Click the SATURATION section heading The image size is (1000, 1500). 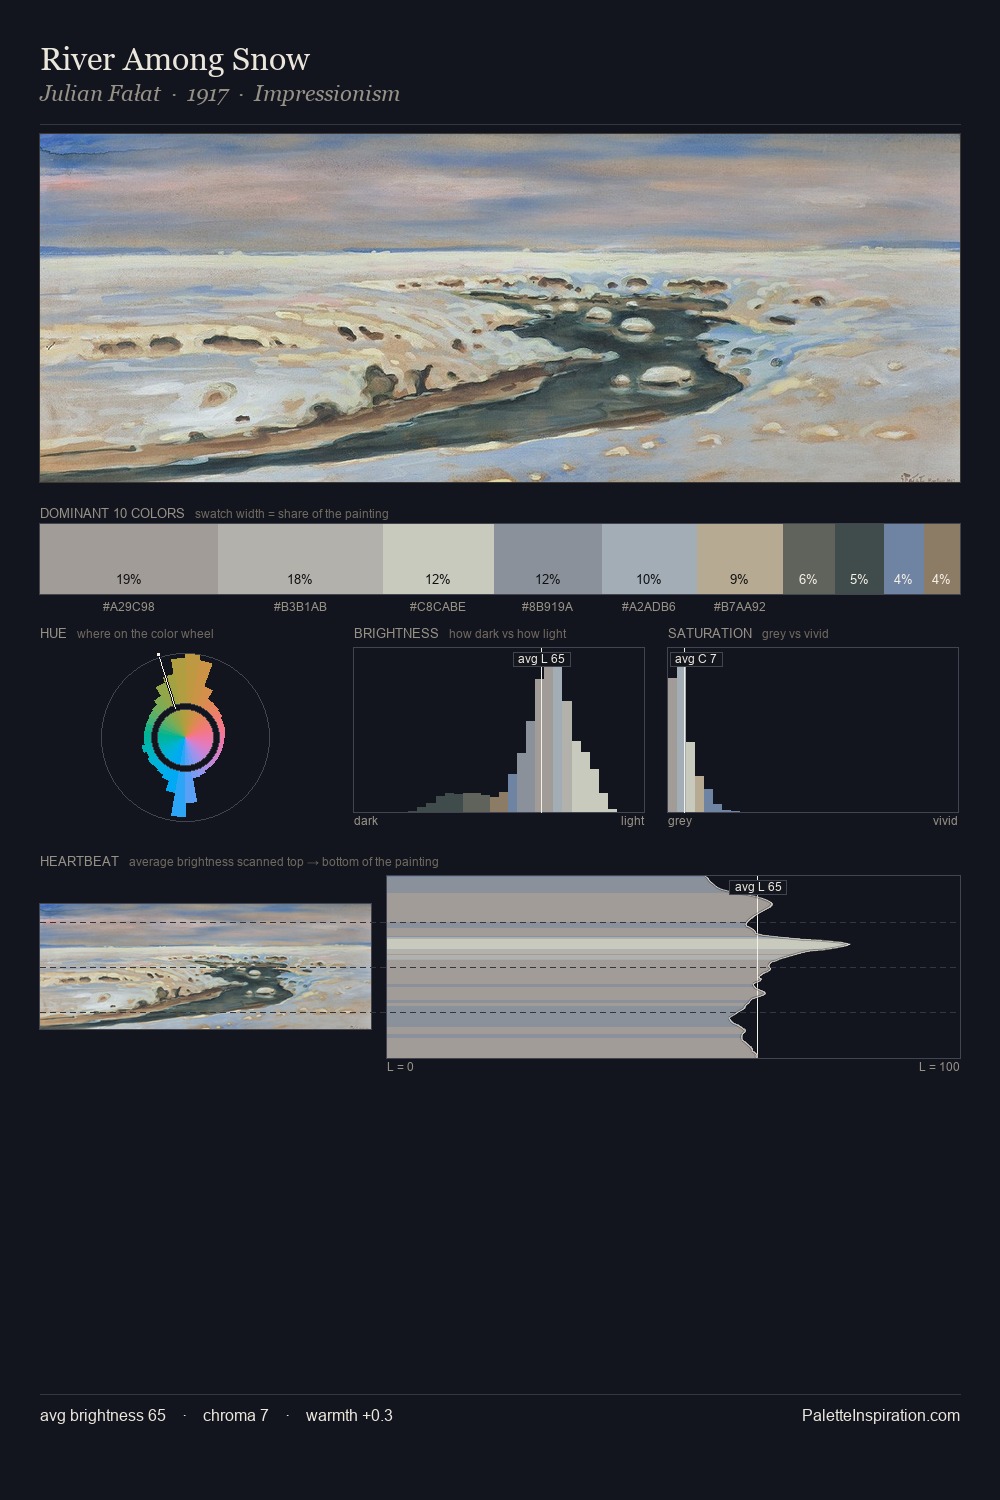pos(710,633)
